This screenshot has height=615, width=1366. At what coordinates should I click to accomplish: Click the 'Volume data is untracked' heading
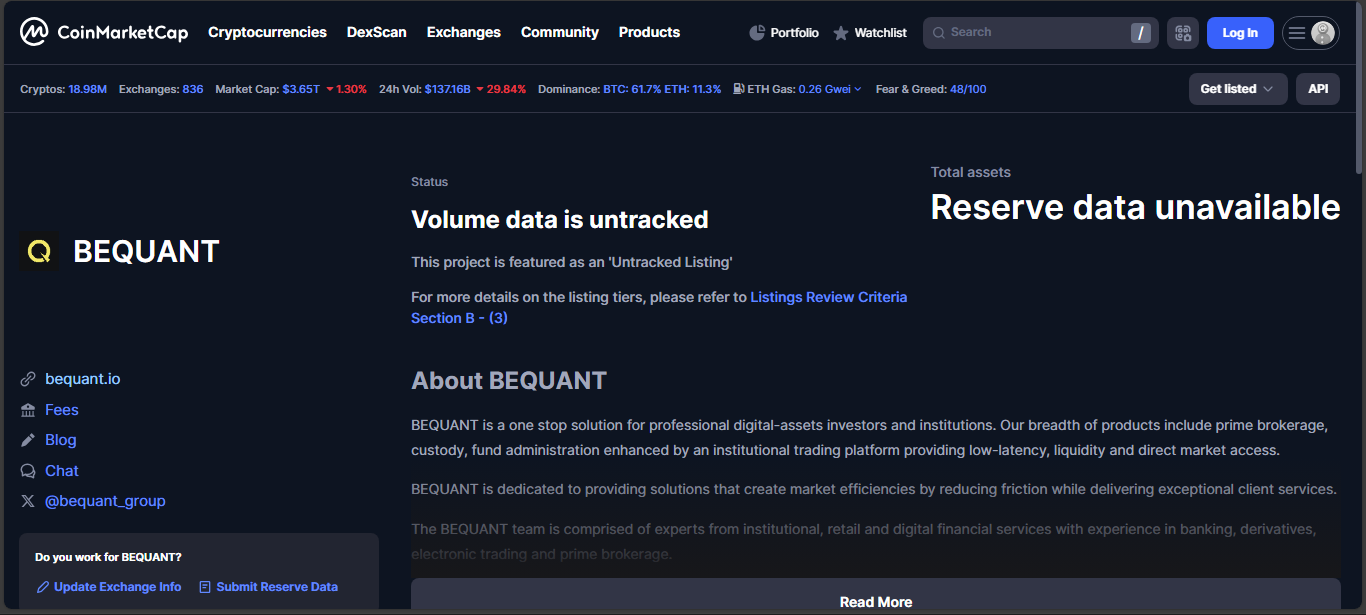(x=560, y=220)
